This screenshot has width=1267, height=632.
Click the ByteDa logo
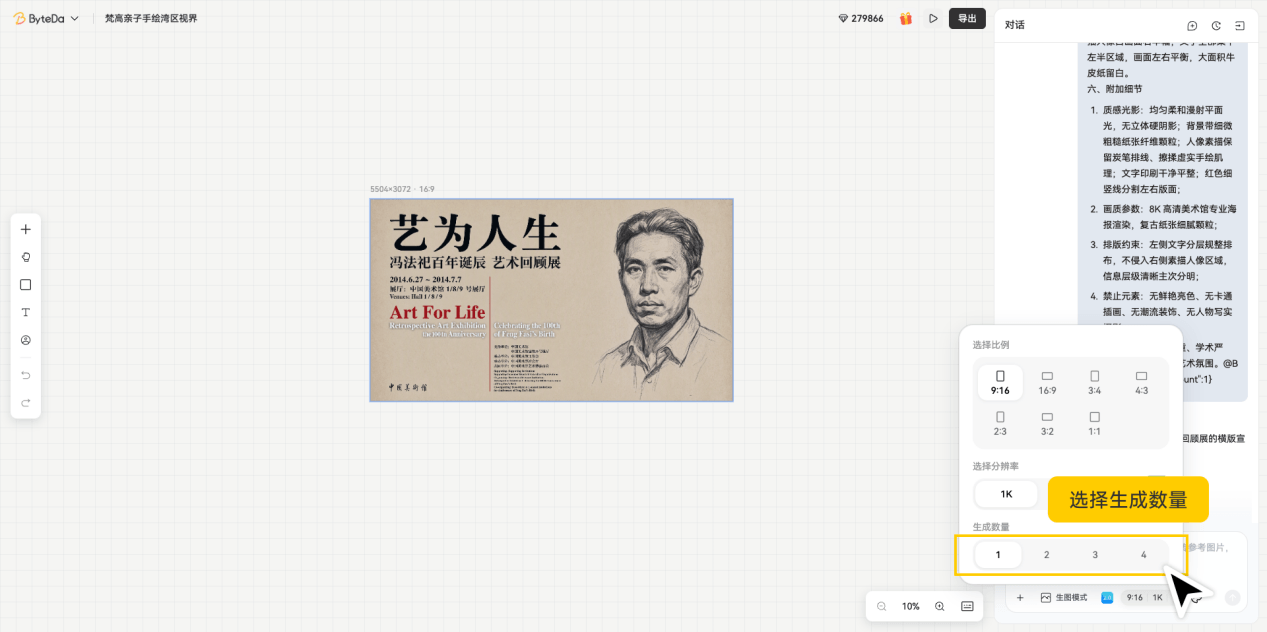pyautogui.click(x=39, y=18)
